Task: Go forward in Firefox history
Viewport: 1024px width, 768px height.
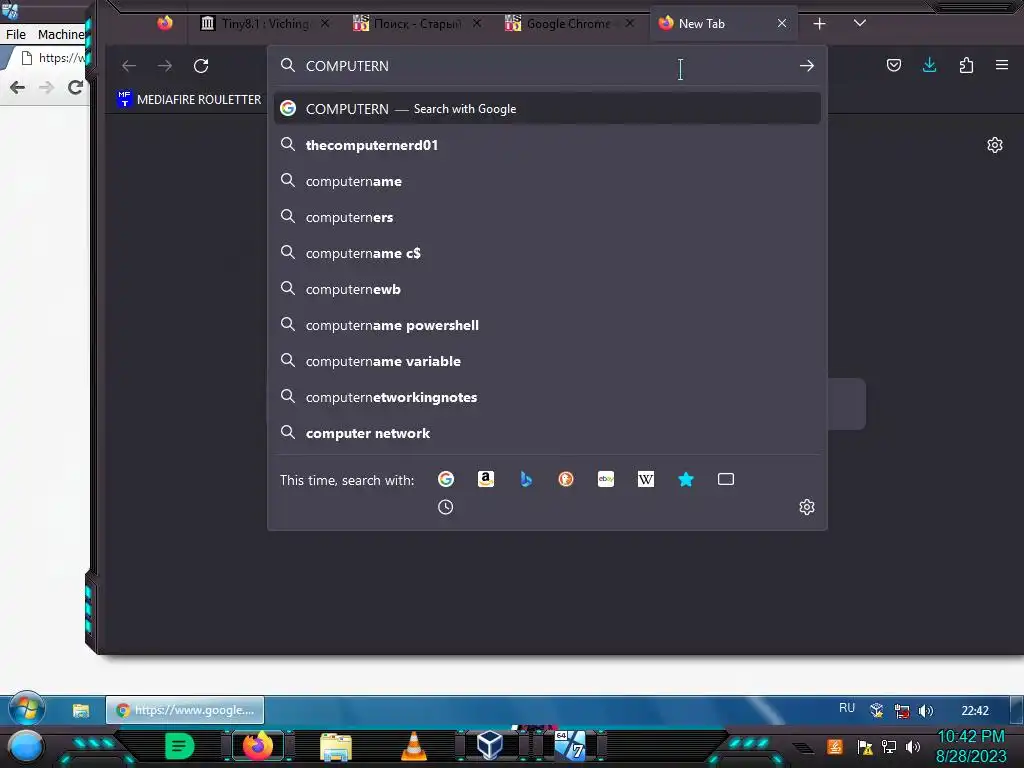Action: point(165,66)
